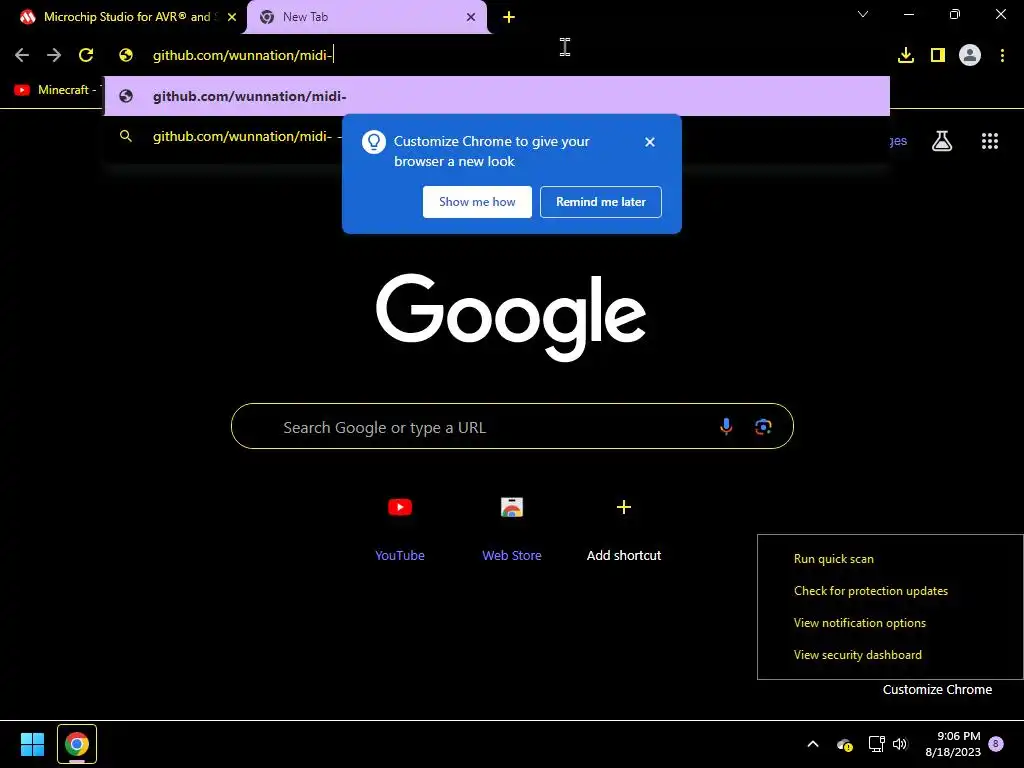
Task: Open the Chrome profile avatar
Action: [x=970, y=56]
